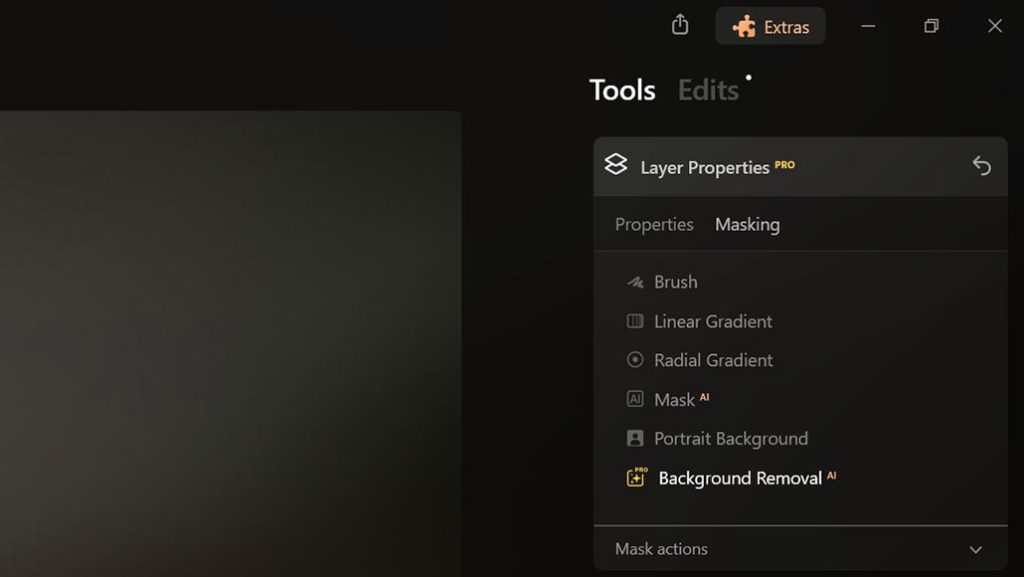Select the Brush mask icon
The width and height of the screenshot is (1024, 577).
pos(635,282)
